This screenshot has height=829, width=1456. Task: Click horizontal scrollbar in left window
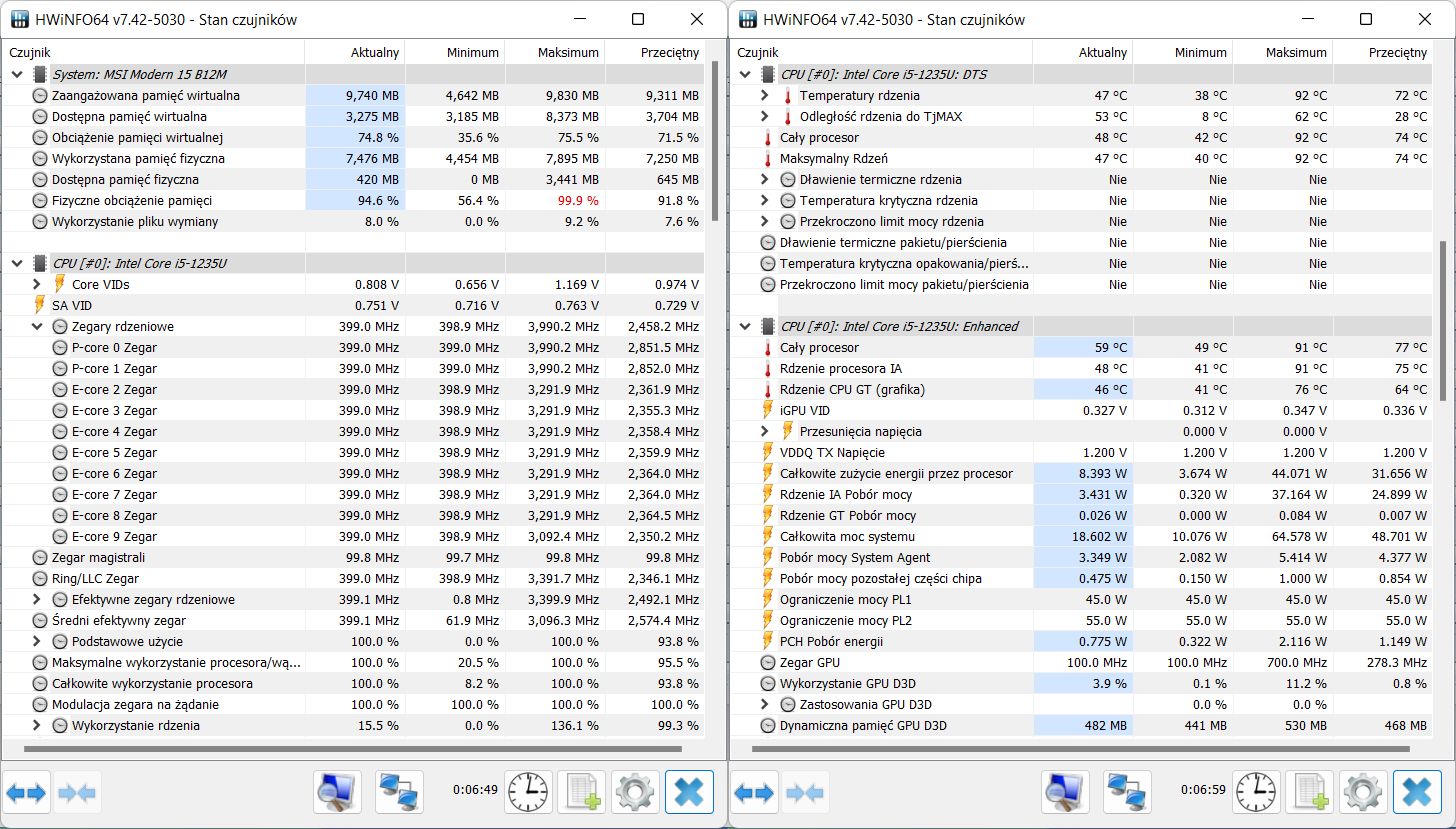click(352, 748)
